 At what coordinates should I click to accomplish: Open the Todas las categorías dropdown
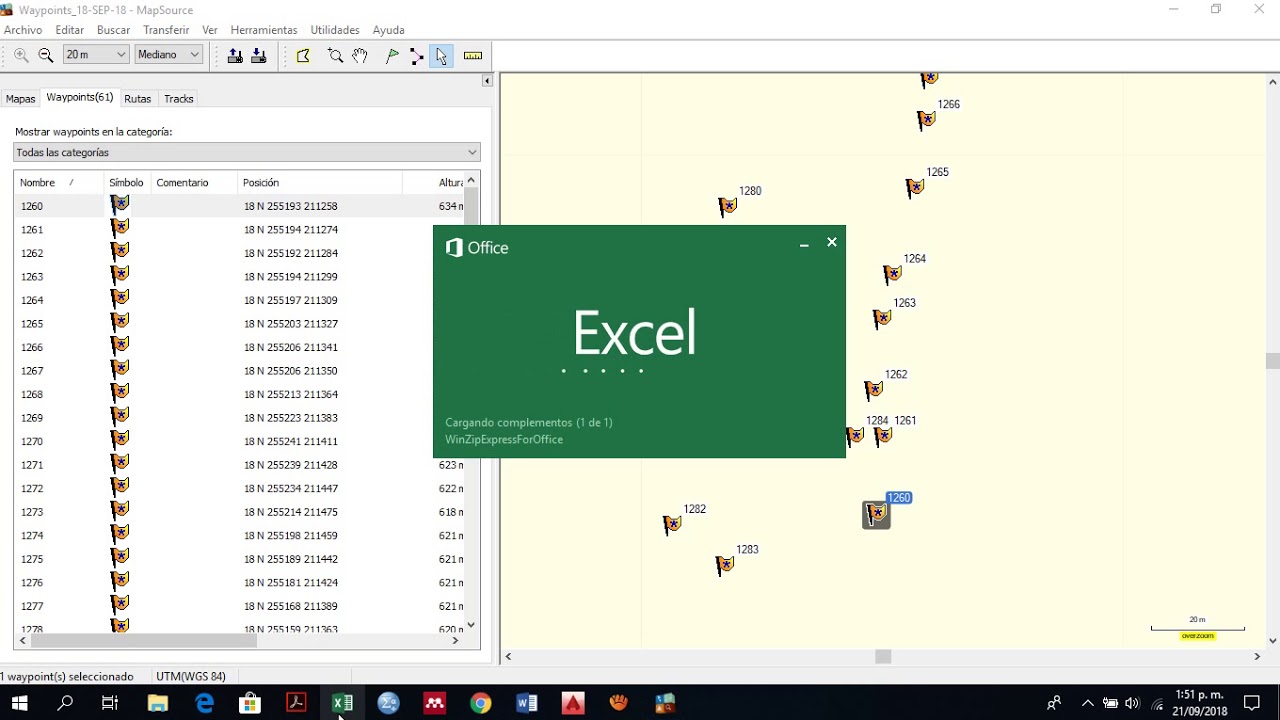tap(247, 152)
